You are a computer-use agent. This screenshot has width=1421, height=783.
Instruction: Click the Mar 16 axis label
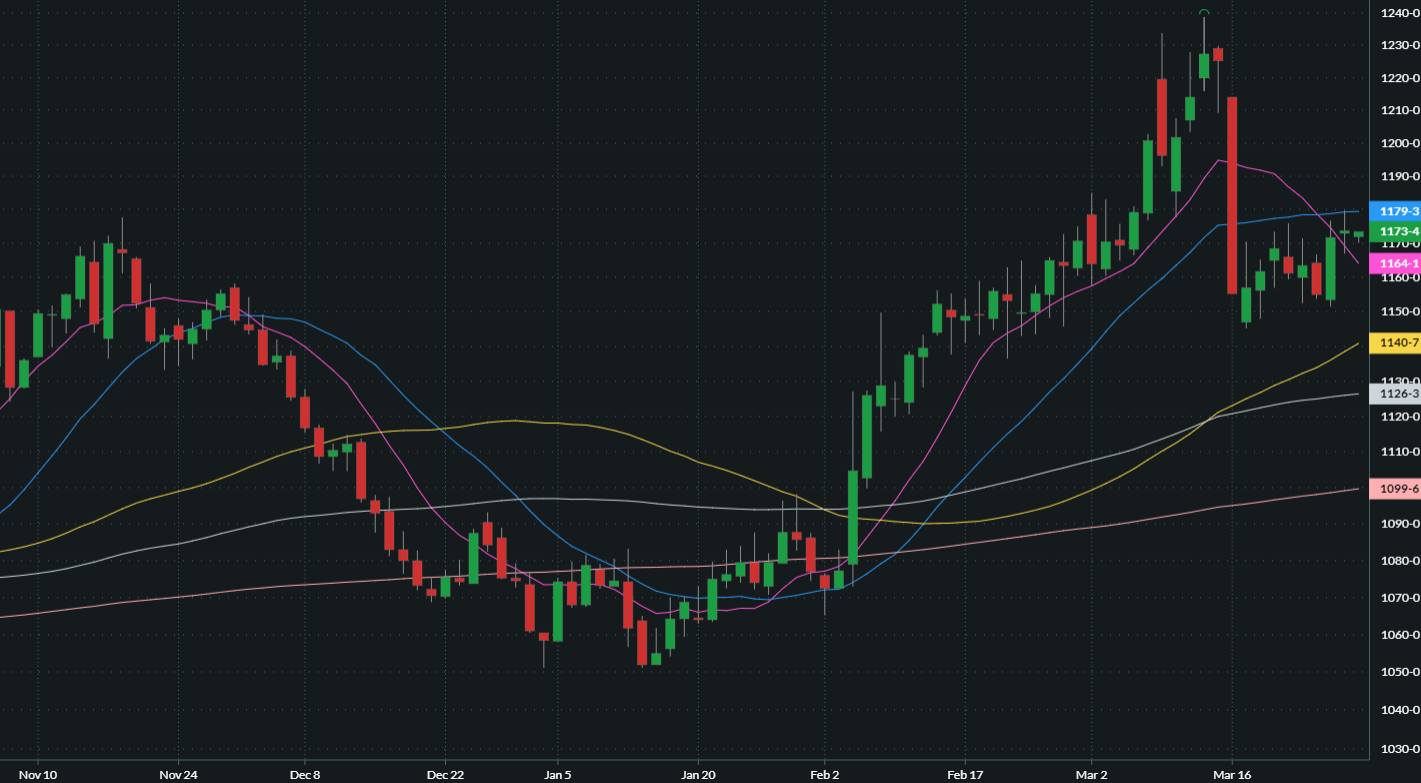point(1233,774)
